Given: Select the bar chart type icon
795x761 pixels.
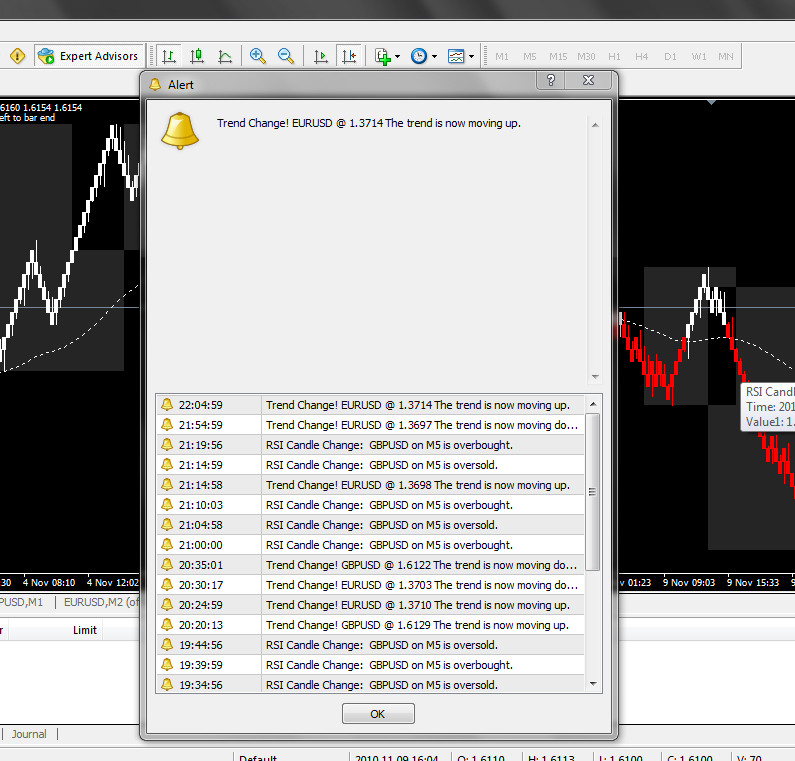Looking at the screenshot, I should tap(169, 56).
